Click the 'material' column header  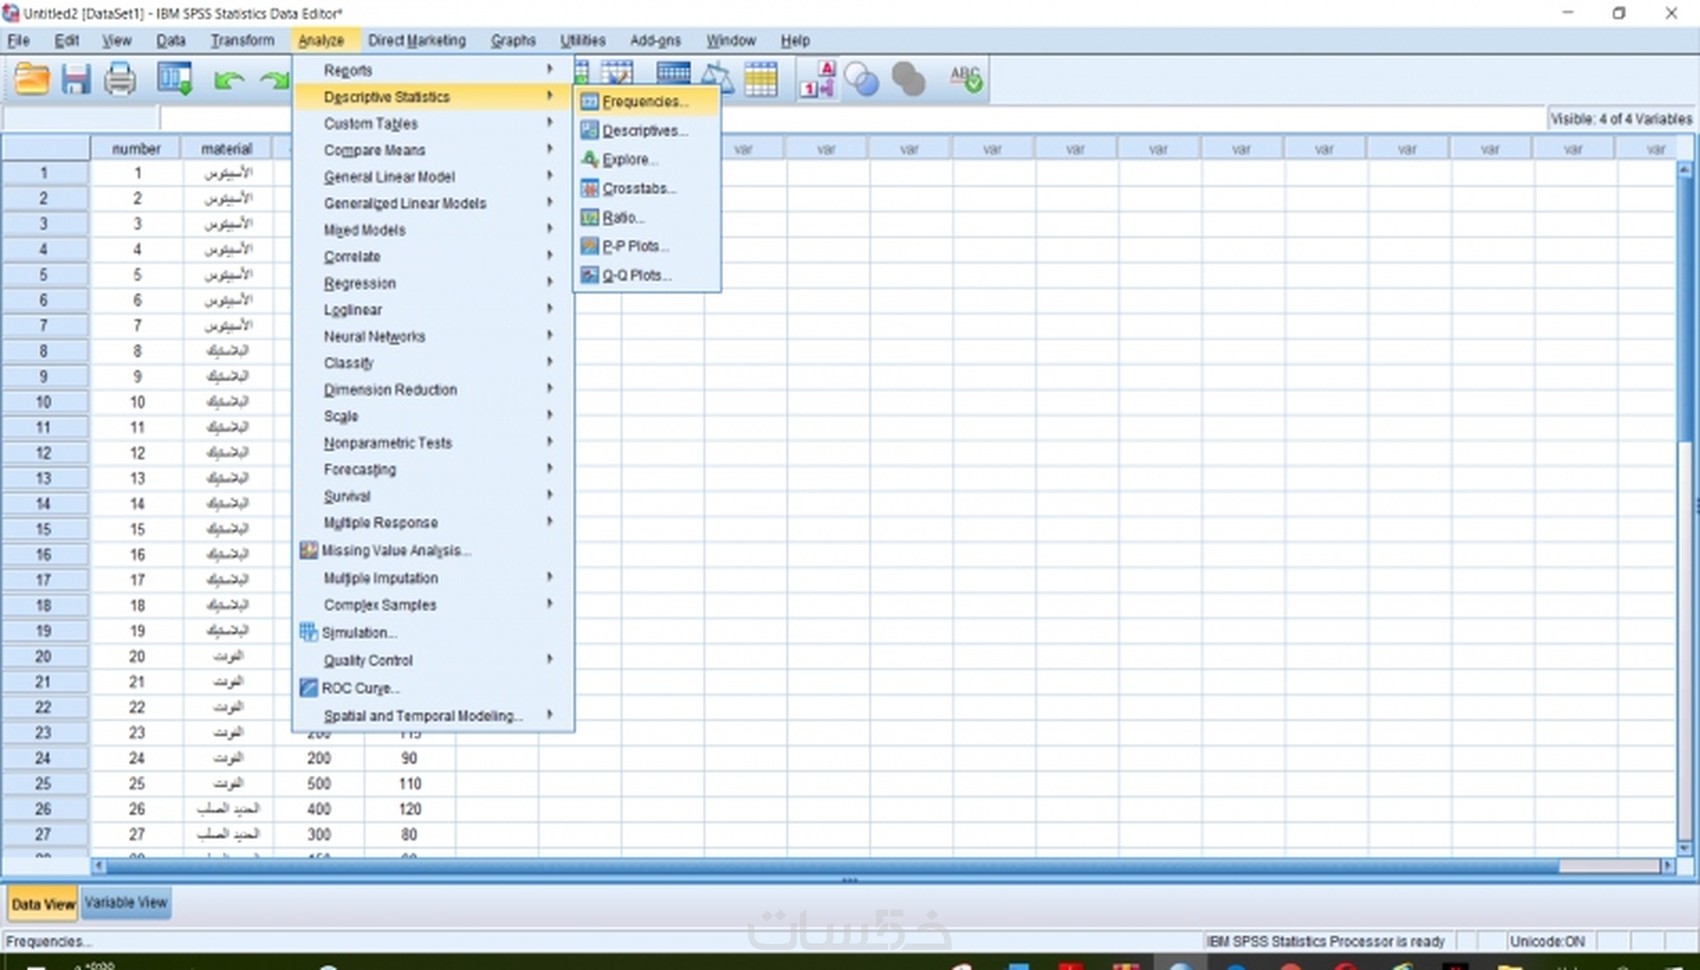[227, 149]
